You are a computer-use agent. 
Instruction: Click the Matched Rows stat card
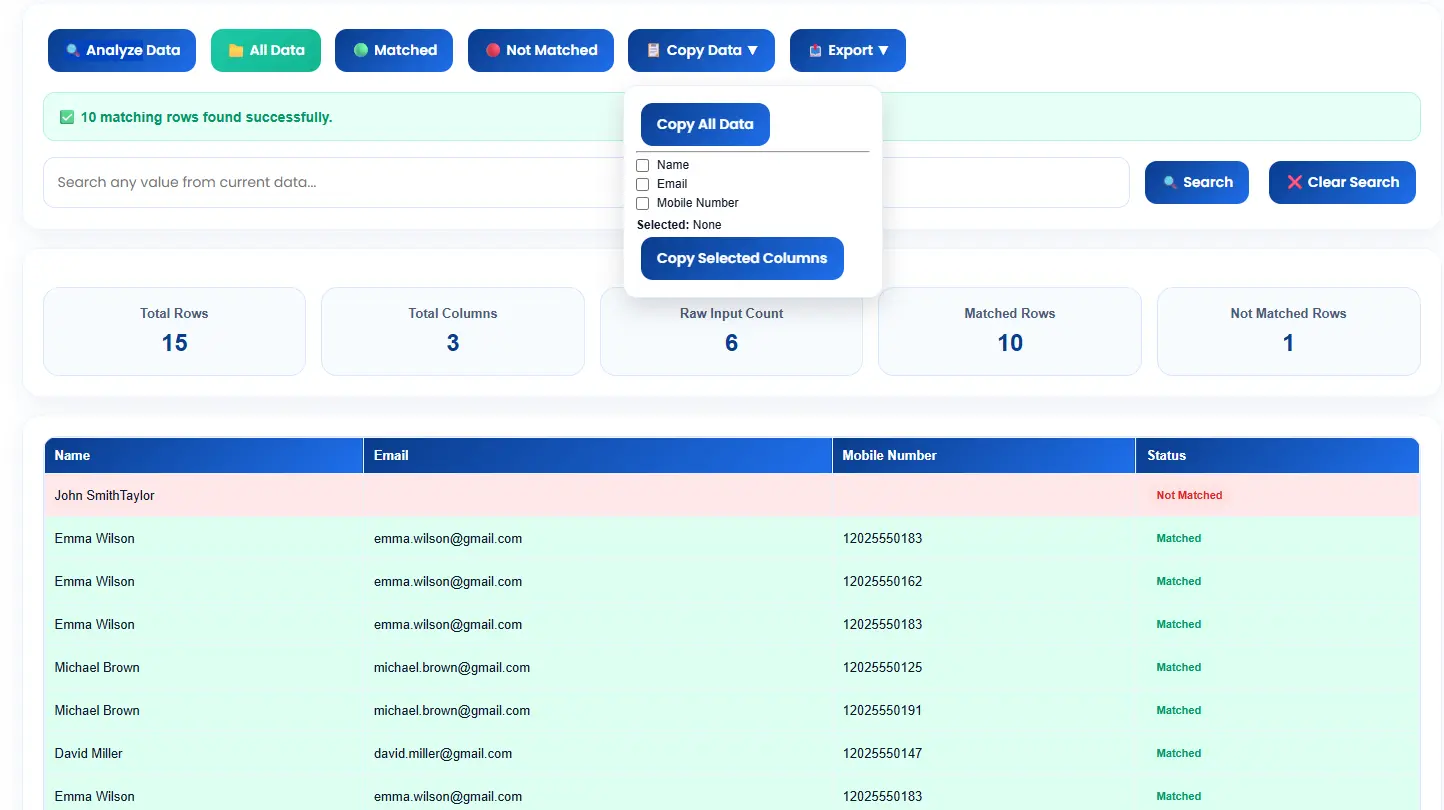1010,332
